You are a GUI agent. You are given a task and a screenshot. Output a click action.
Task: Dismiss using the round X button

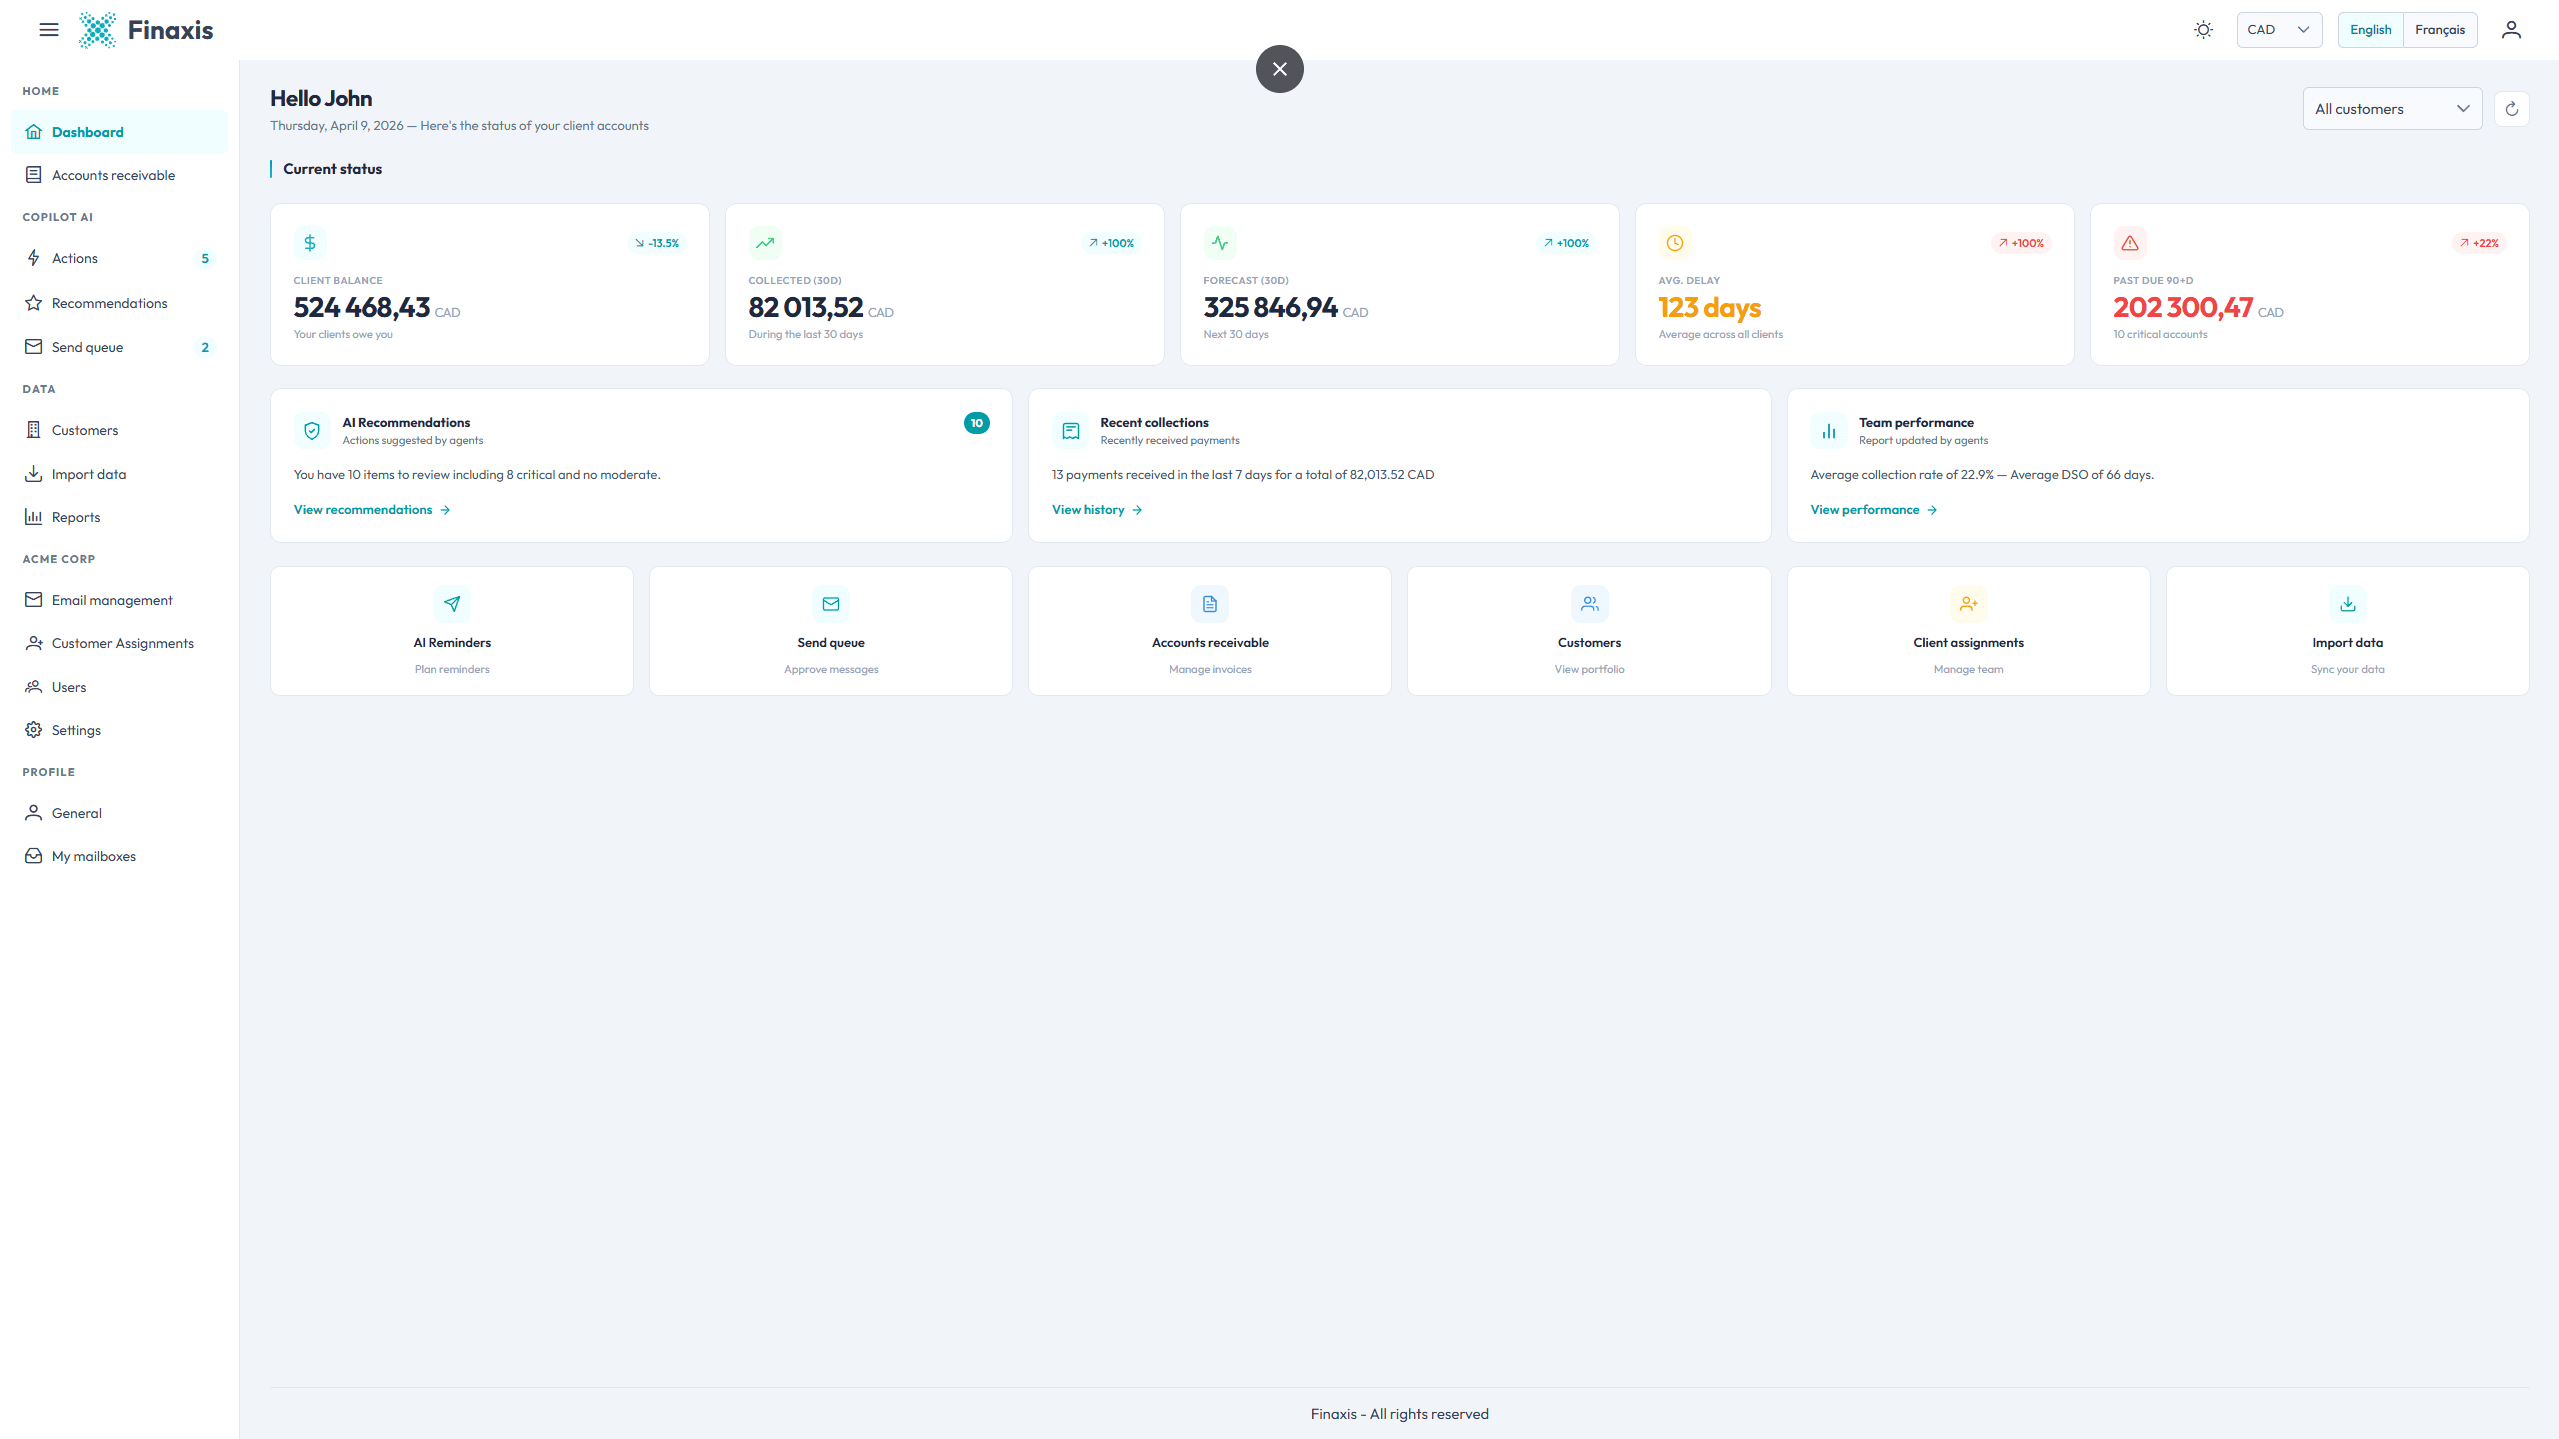[x=1279, y=69]
